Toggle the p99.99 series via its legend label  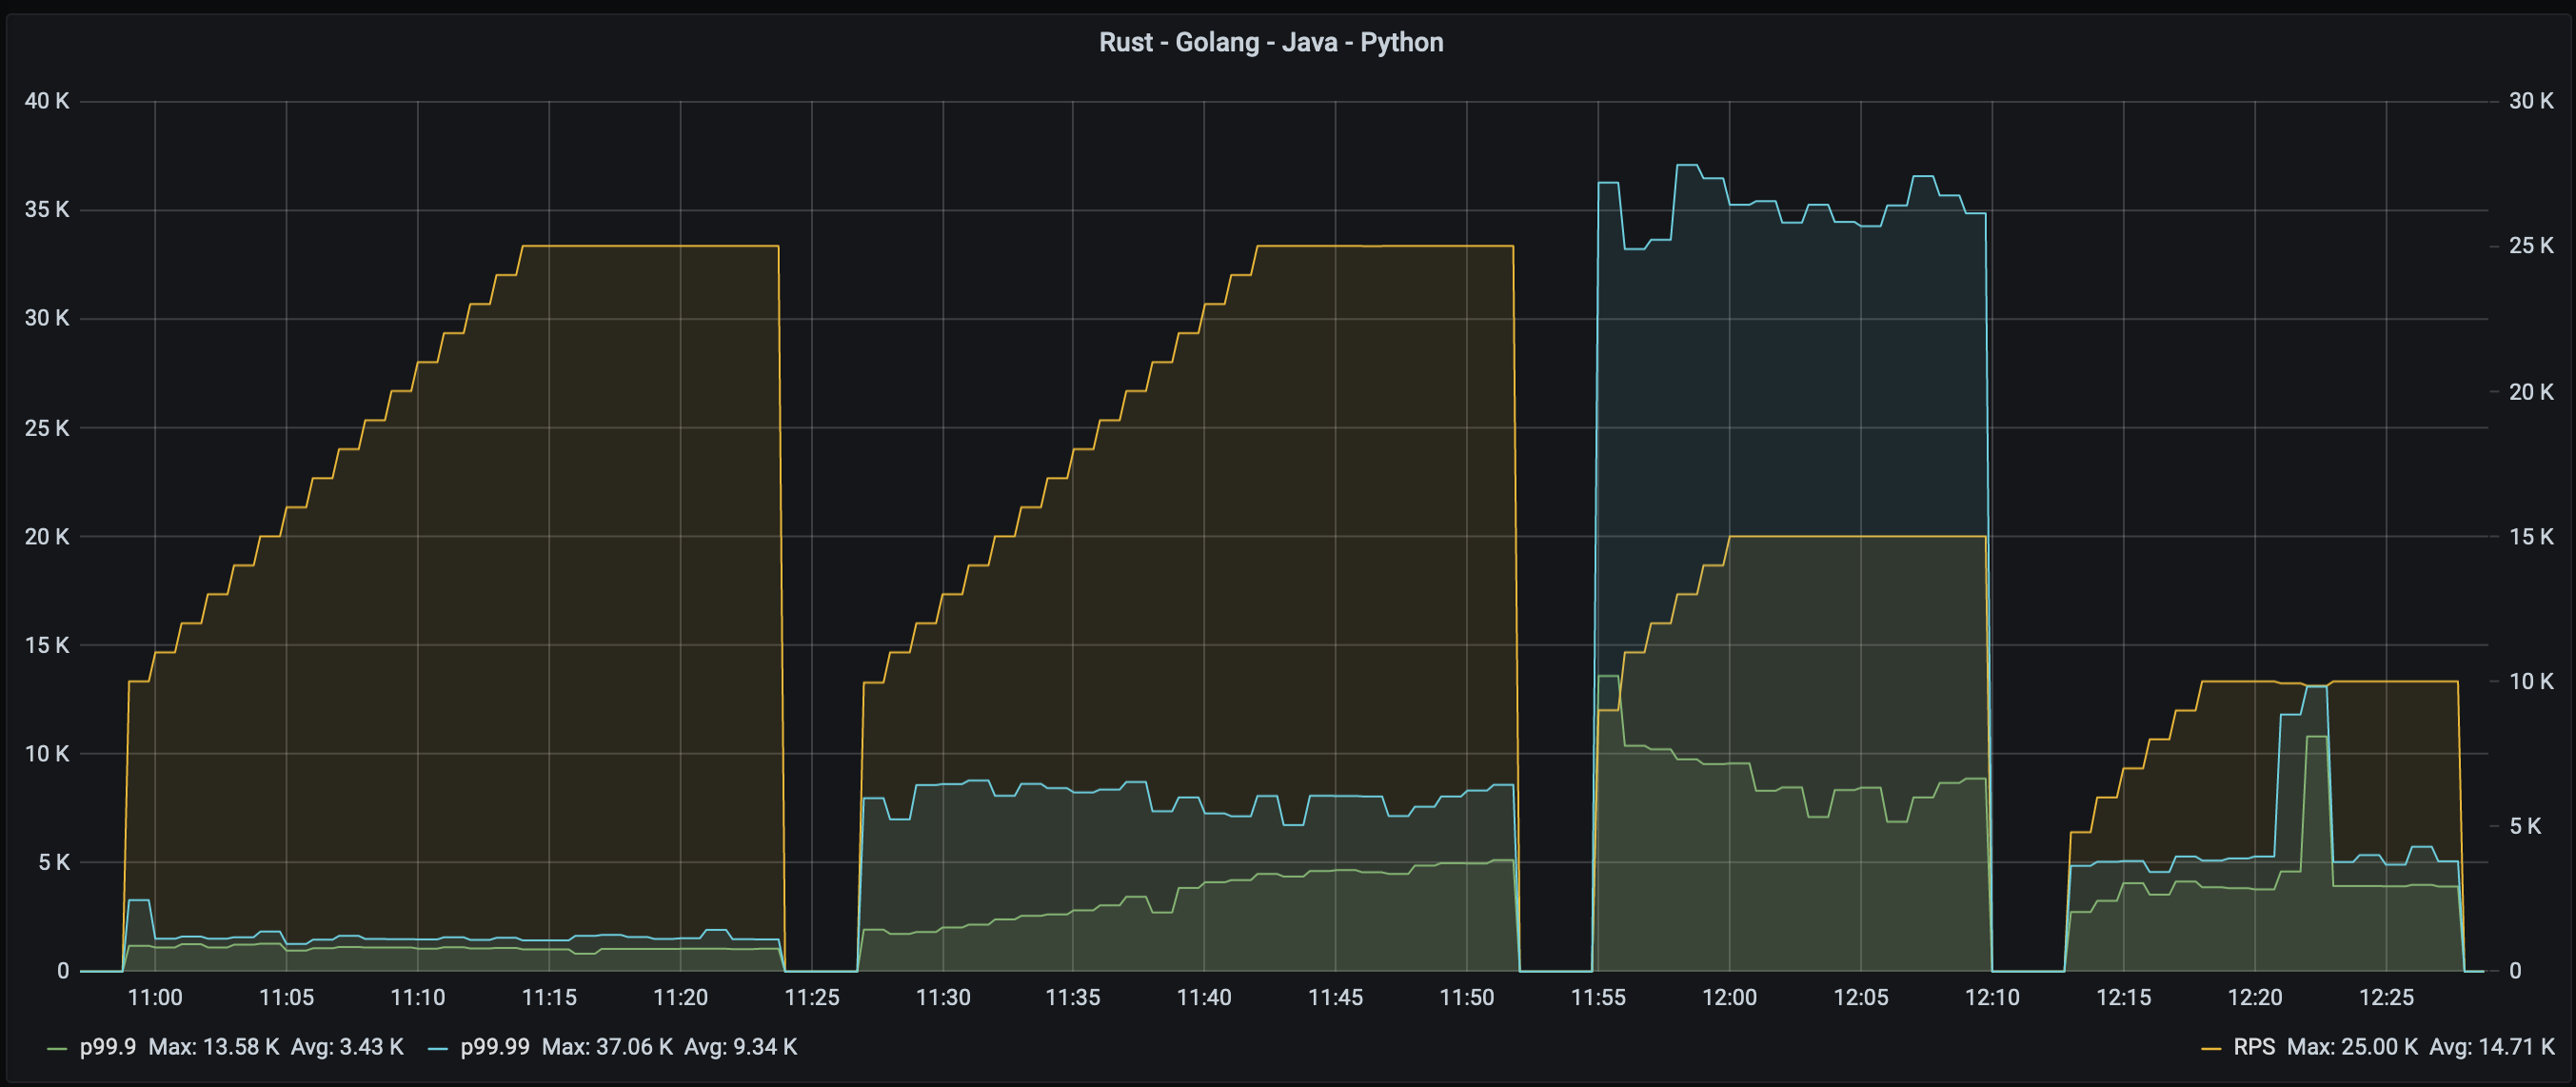pyautogui.click(x=495, y=1047)
